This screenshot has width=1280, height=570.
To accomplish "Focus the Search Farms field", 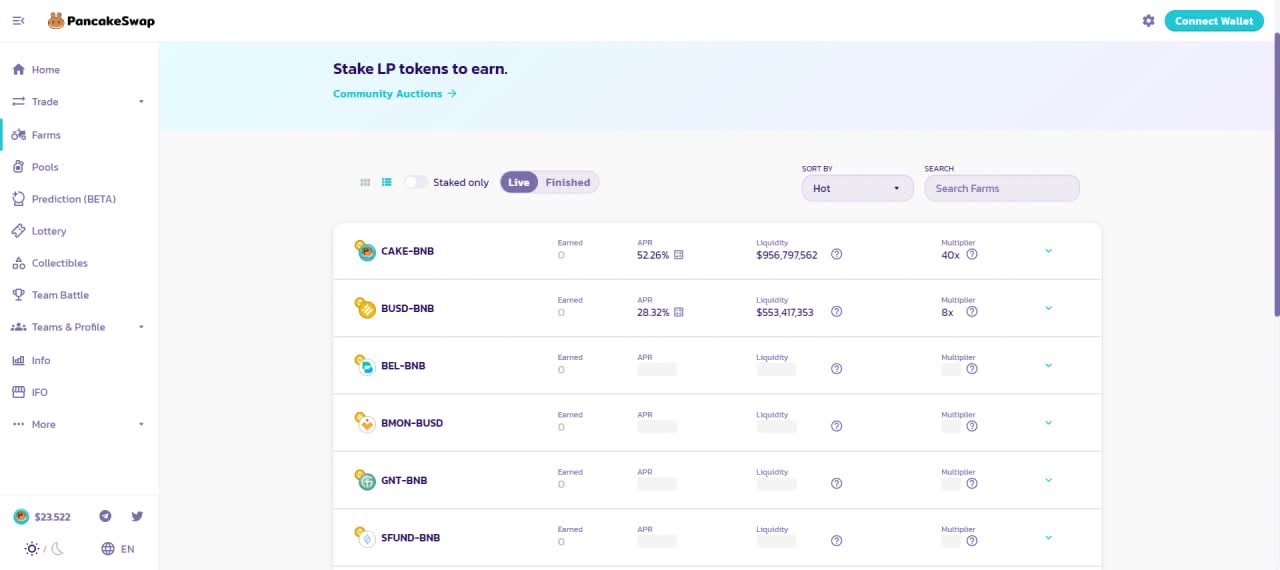I will pyautogui.click(x=1002, y=188).
